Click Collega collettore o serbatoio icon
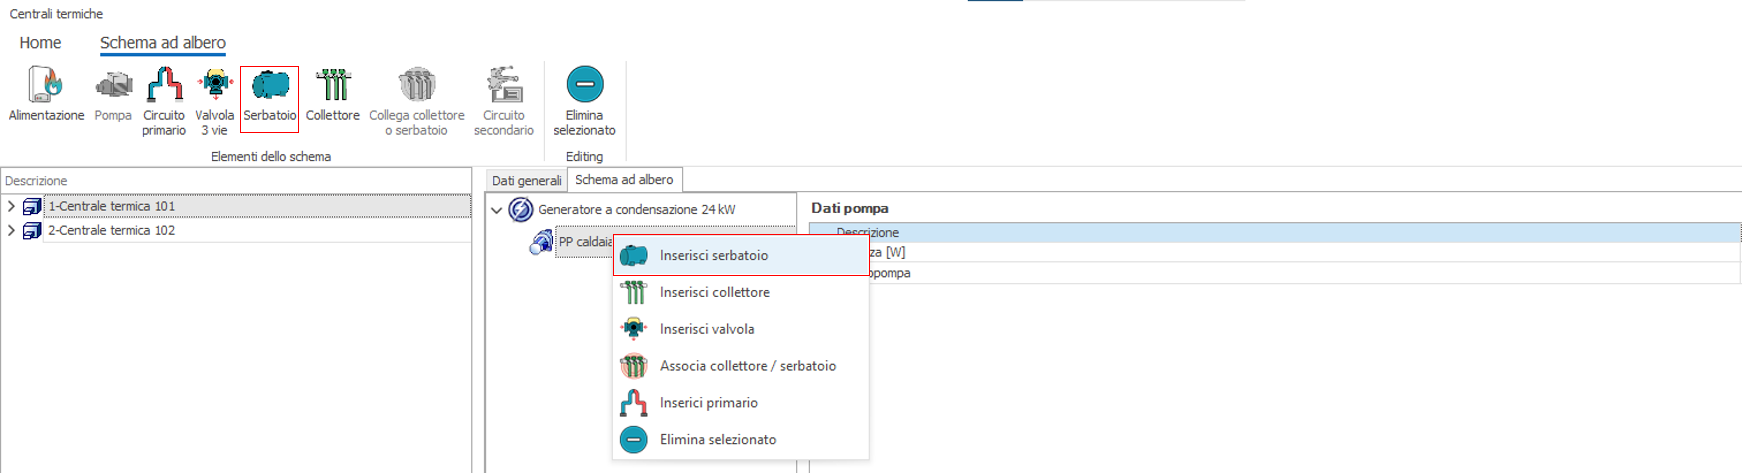 [x=417, y=87]
